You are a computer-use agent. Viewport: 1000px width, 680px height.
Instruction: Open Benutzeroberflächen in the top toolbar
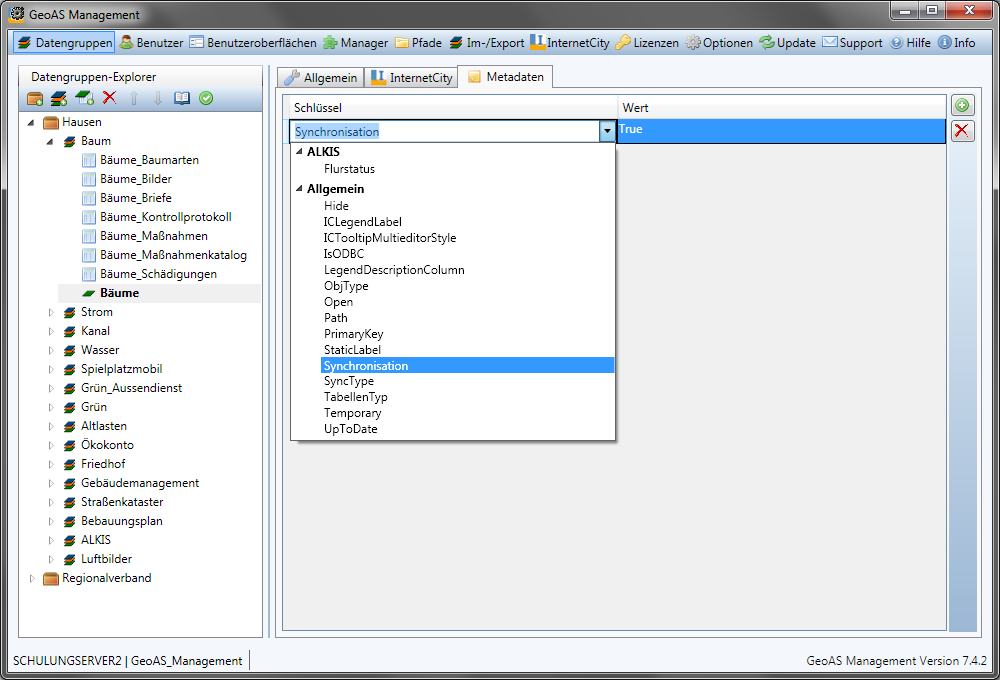click(252, 43)
